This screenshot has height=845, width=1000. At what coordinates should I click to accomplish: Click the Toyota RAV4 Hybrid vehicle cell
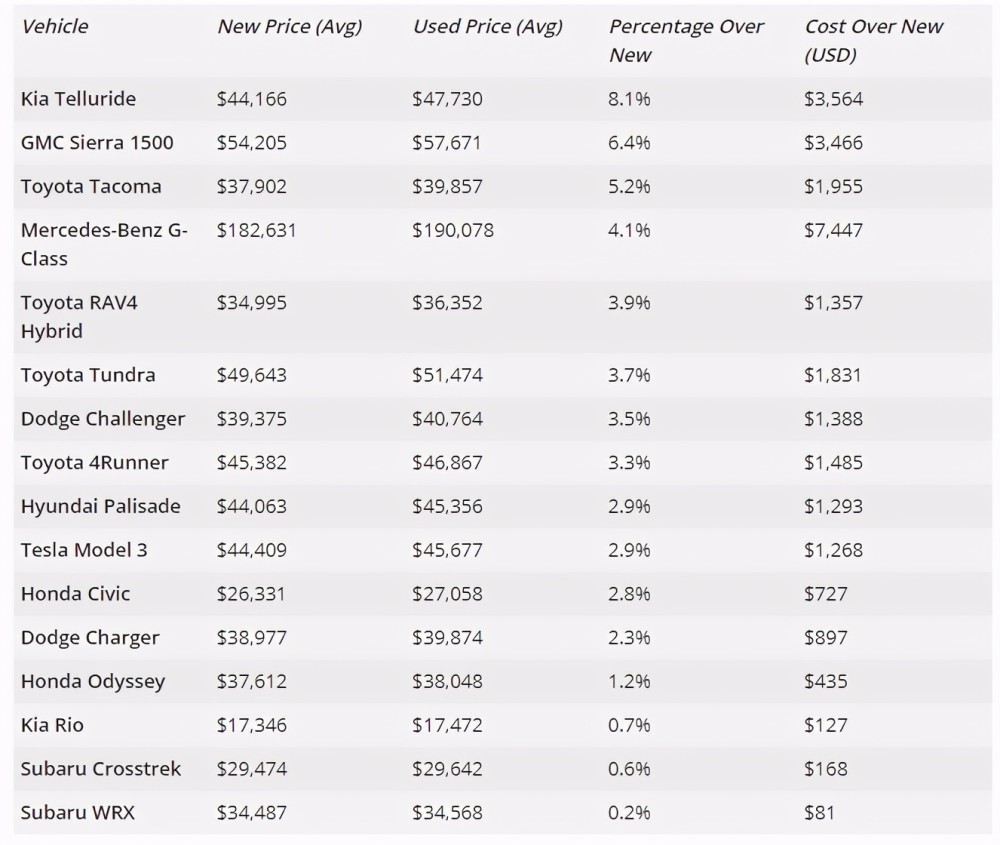tap(79, 316)
